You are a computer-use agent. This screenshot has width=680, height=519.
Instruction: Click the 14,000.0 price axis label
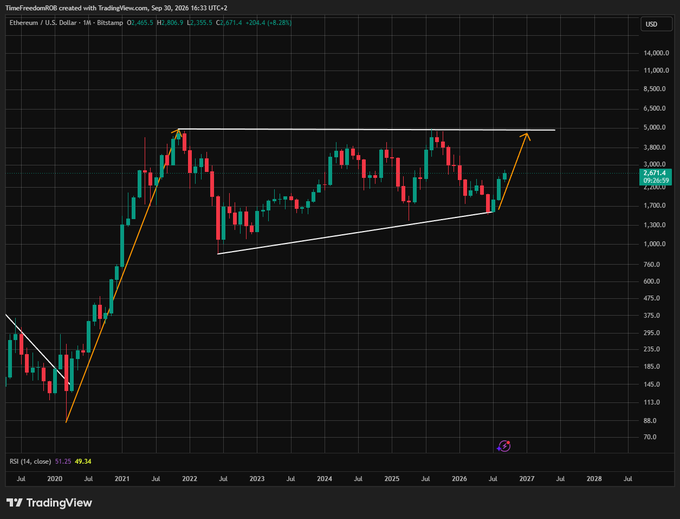coord(656,53)
